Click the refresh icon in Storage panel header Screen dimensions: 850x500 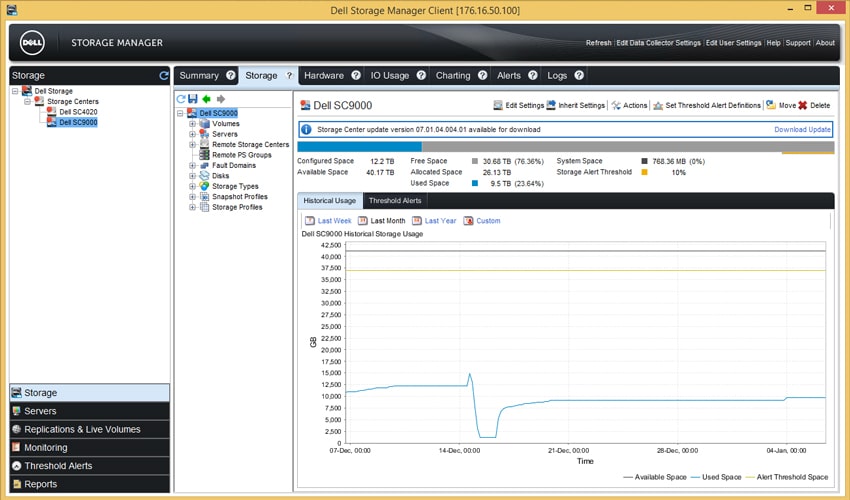(164, 75)
